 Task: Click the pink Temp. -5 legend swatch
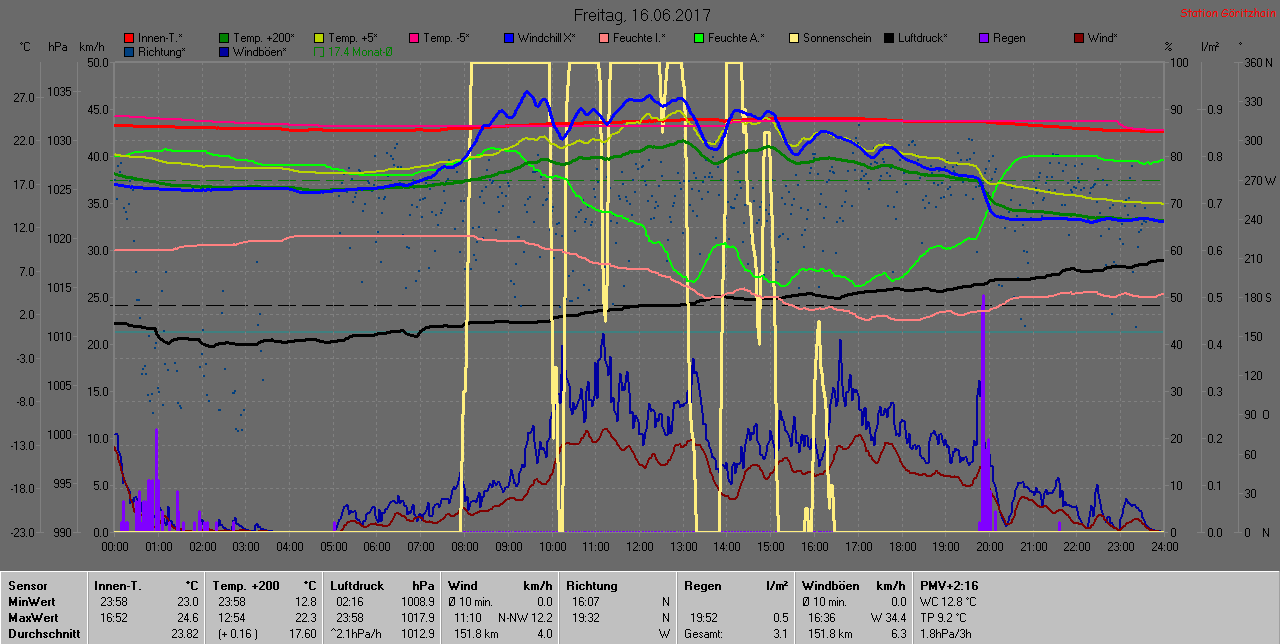point(414,38)
